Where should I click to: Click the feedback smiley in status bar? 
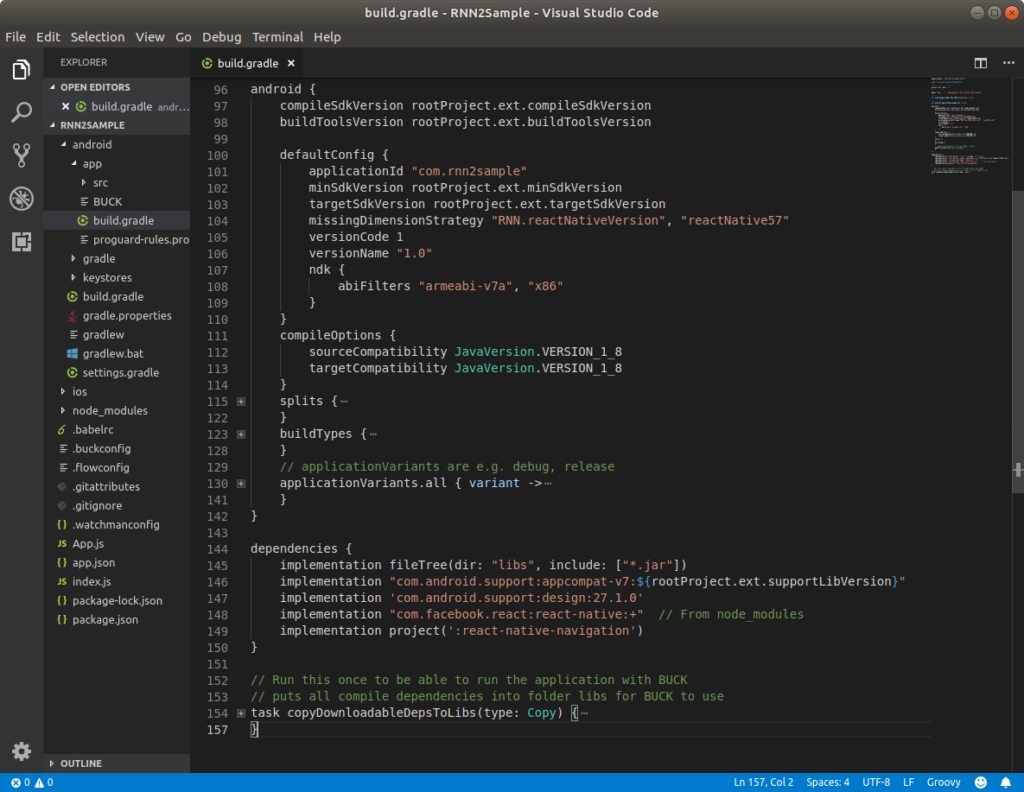(980, 782)
